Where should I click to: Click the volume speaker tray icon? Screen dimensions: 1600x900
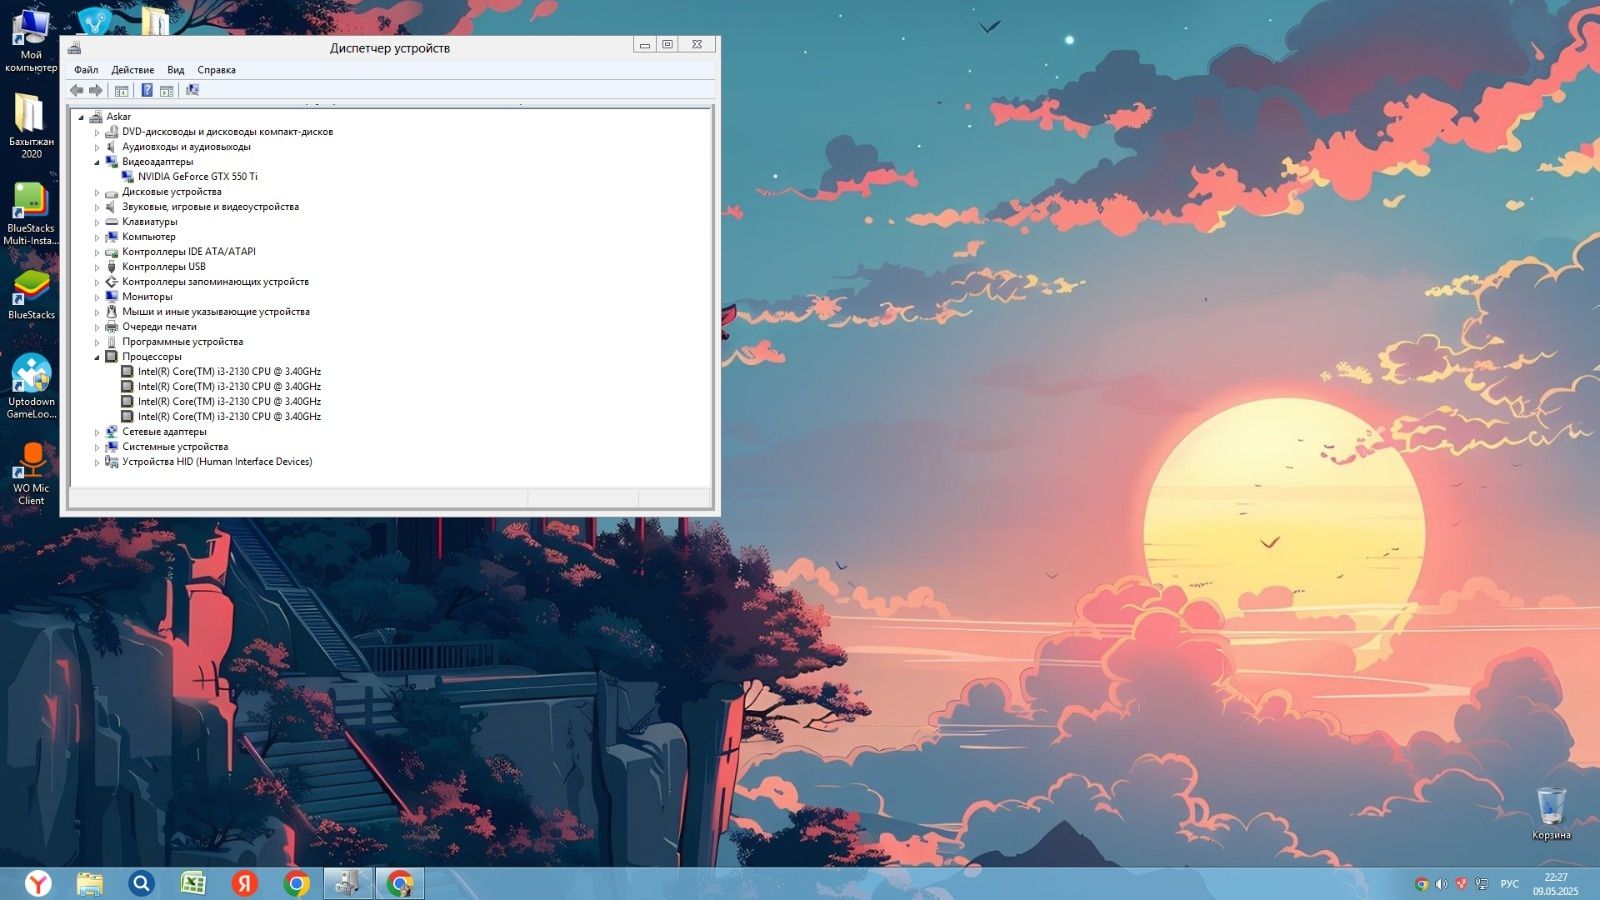pyautogui.click(x=1441, y=884)
